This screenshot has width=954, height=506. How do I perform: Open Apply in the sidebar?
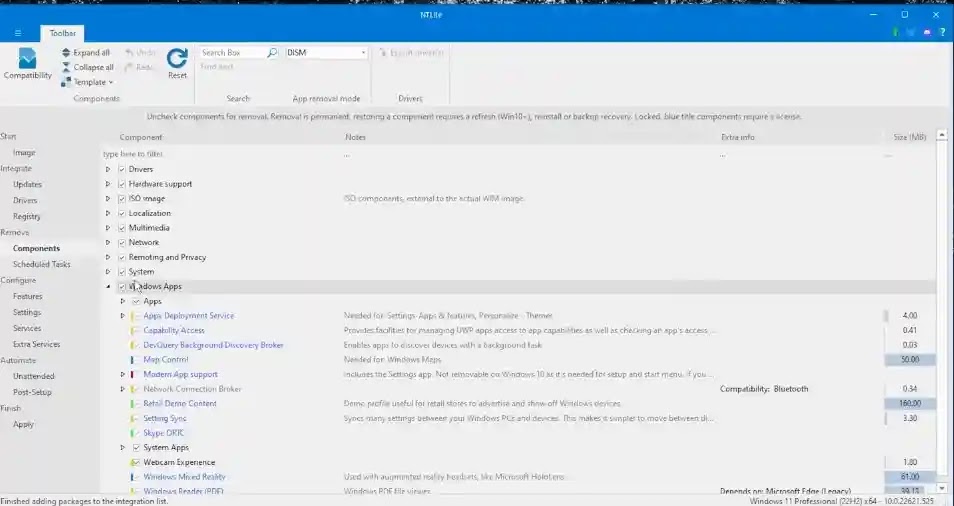(x=23, y=424)
